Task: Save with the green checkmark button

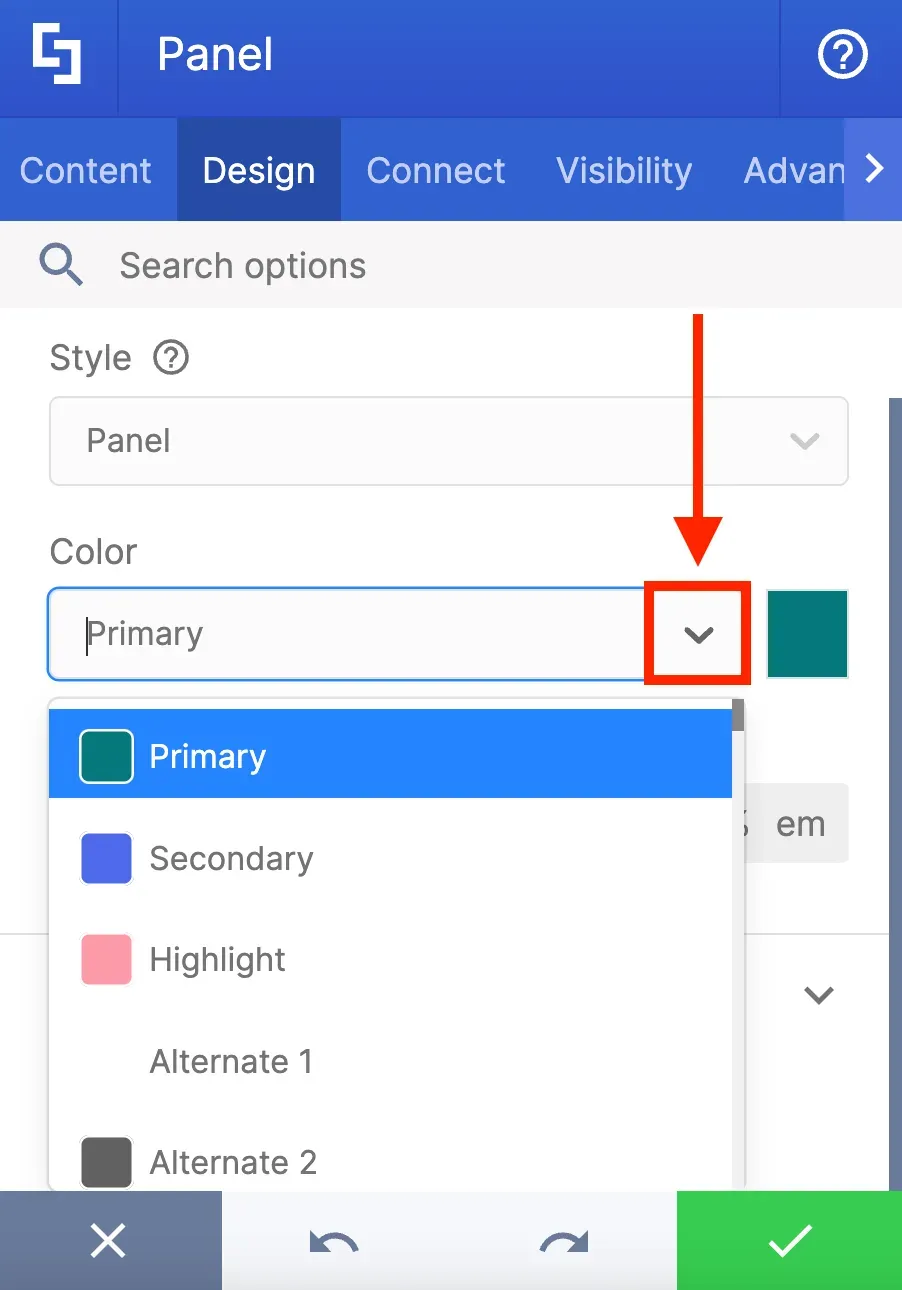Action: tap(789, 1241)
